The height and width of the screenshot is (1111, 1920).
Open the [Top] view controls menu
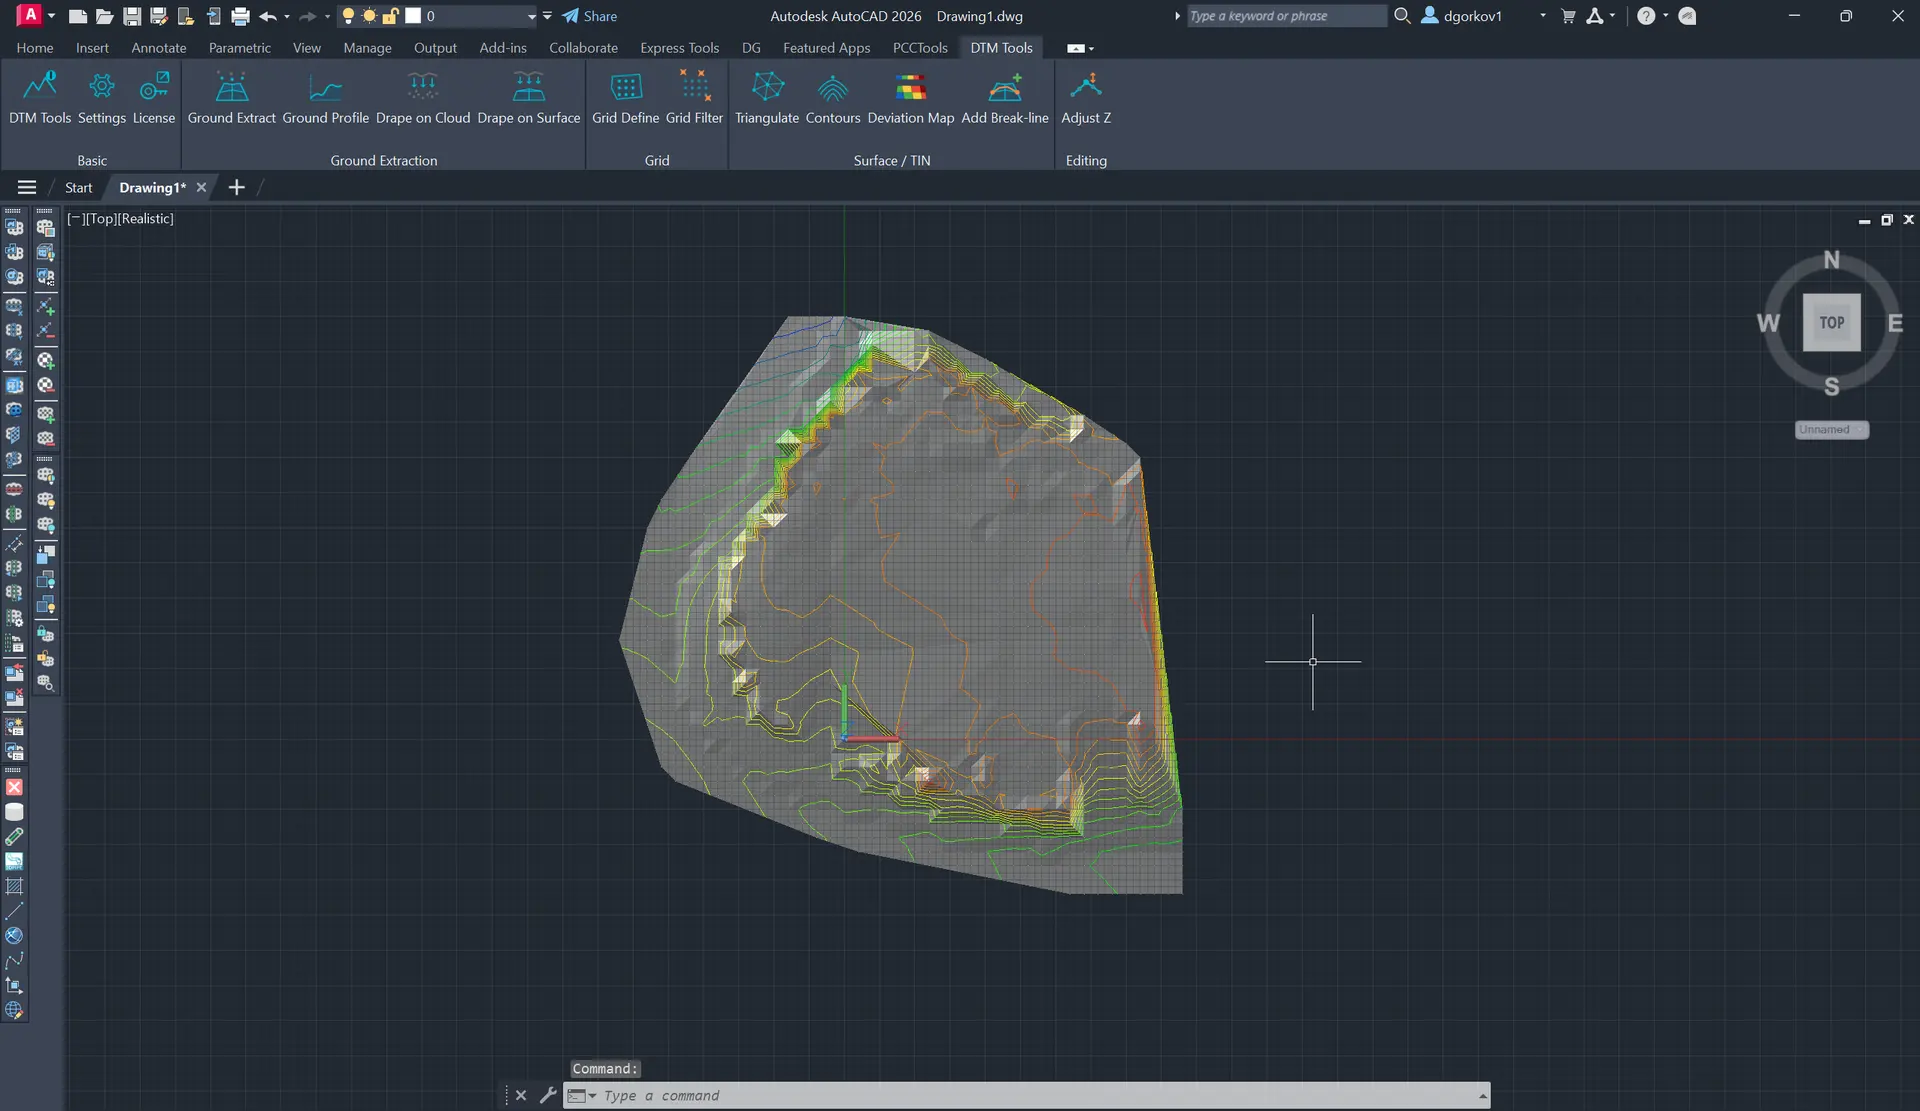100,218
